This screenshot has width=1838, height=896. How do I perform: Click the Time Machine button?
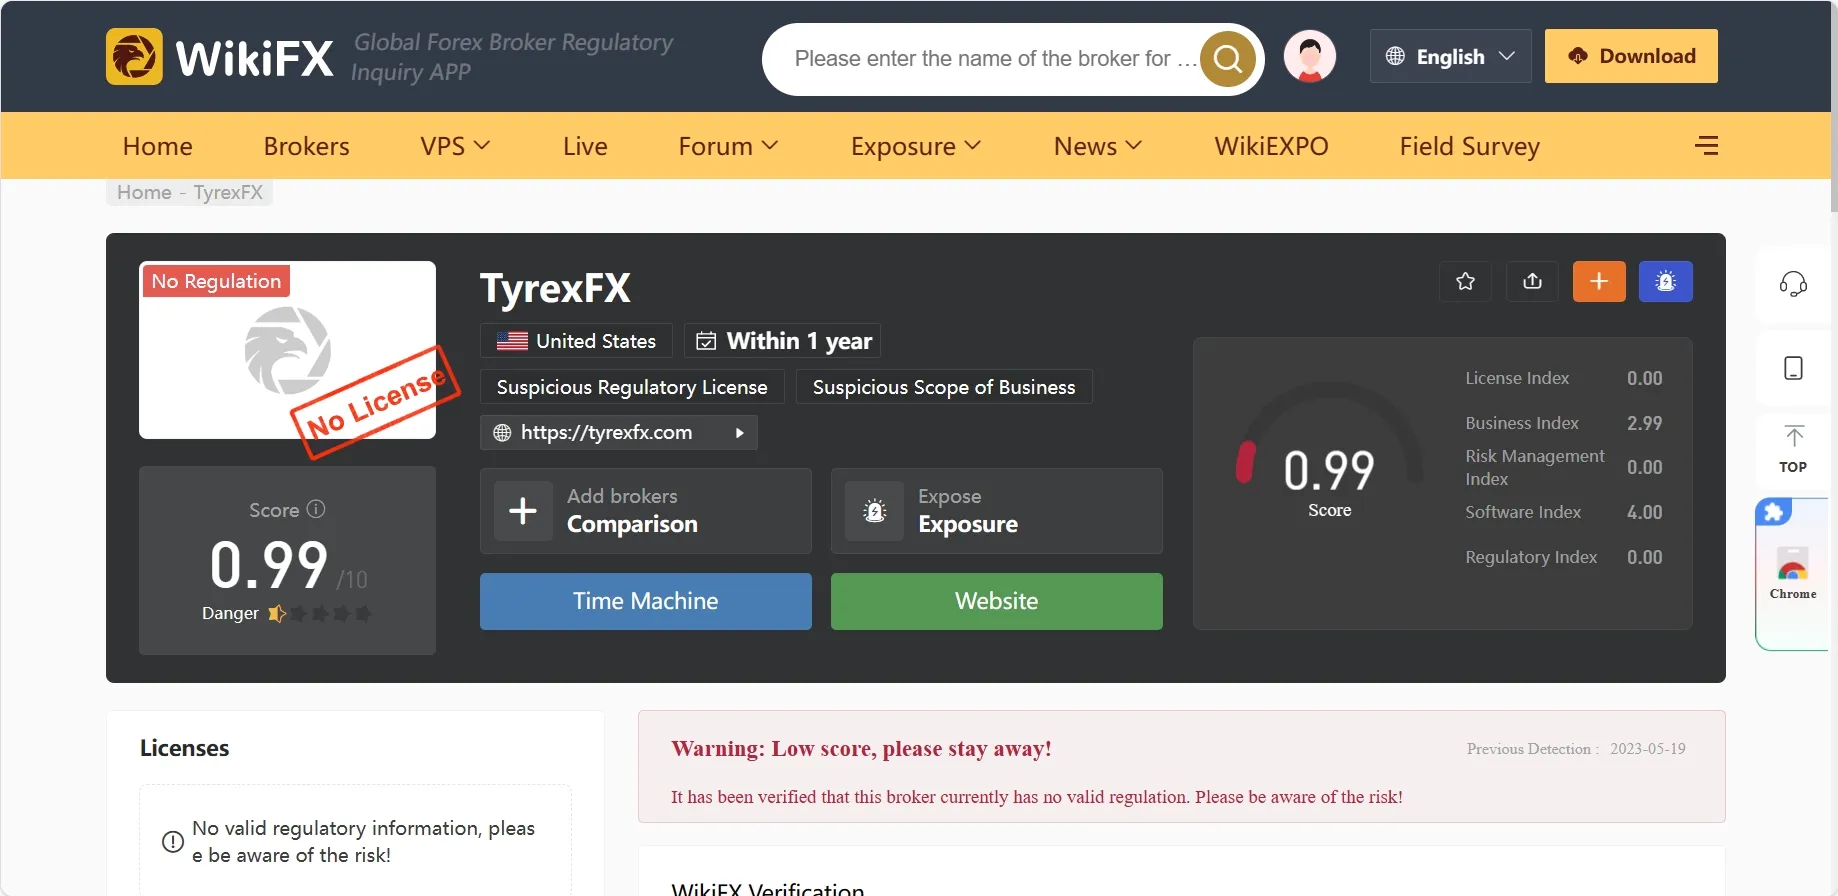click(x=646, y=601)
